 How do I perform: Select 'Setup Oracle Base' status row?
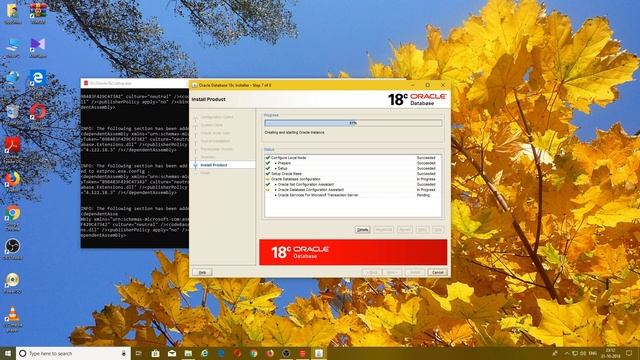coord(353,173)
